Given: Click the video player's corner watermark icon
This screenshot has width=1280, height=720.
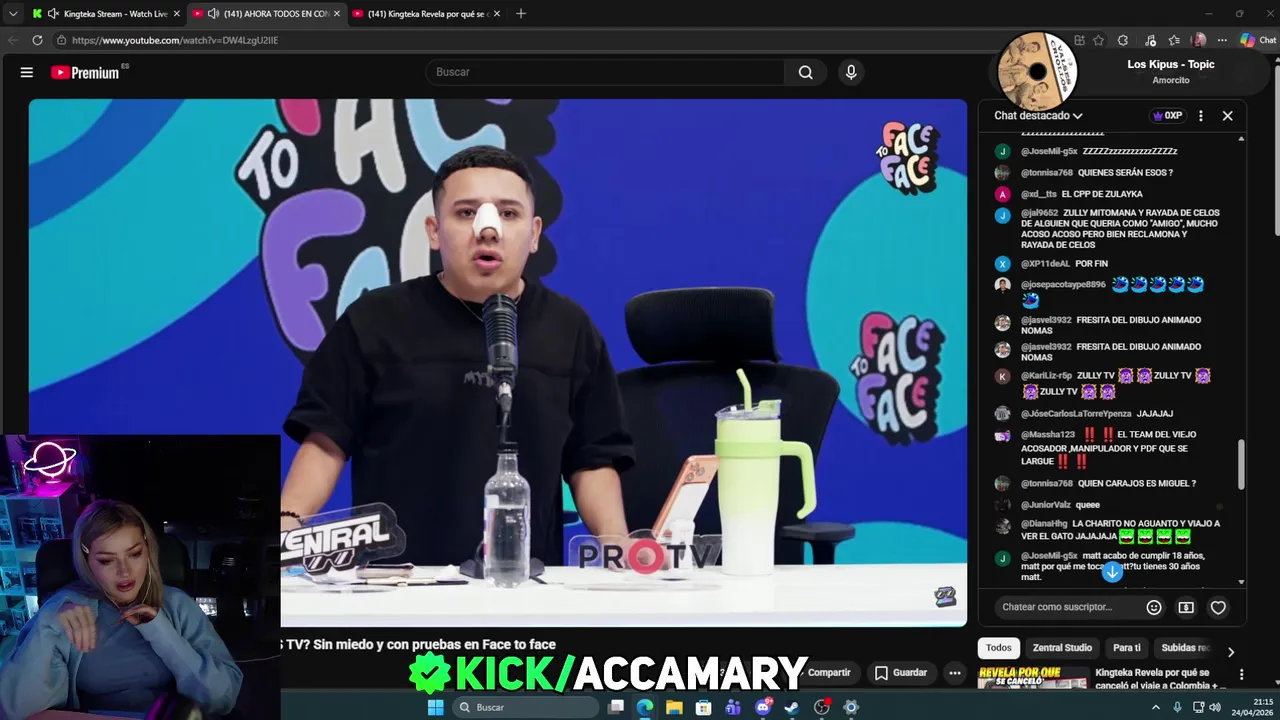Looking at the screenshot, I should pos(945,597).
